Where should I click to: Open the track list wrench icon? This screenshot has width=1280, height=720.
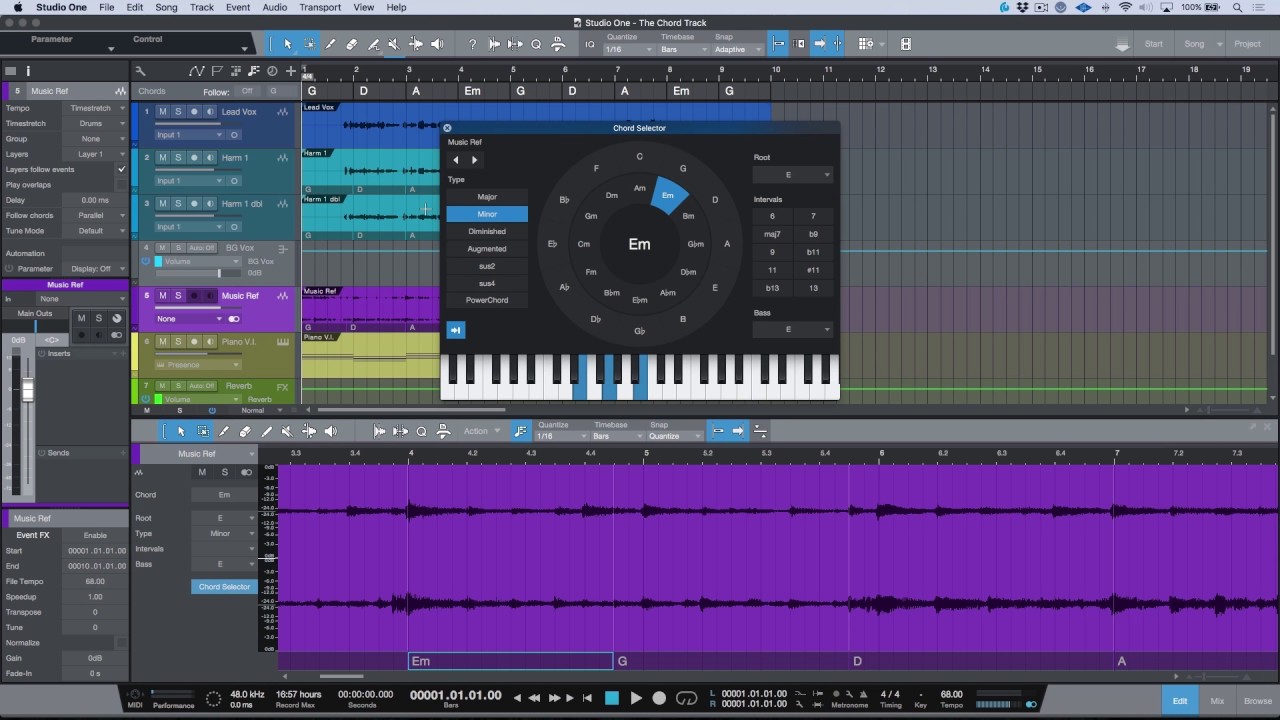tap(140, 71)
